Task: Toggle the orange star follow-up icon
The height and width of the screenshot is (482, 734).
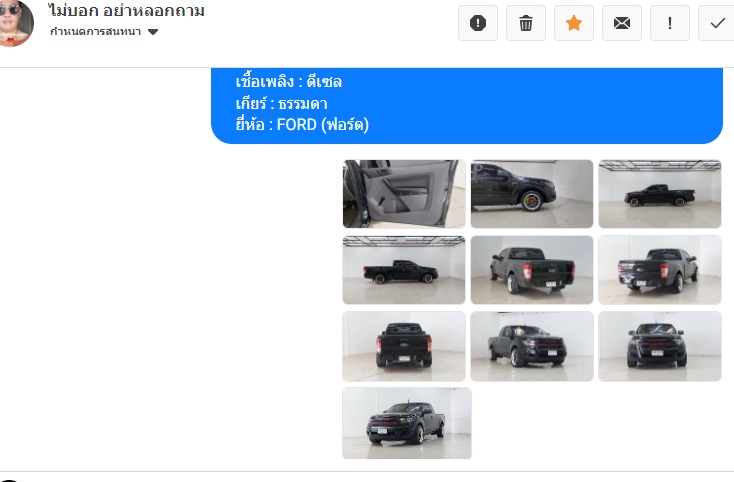Action: (574, 23)
